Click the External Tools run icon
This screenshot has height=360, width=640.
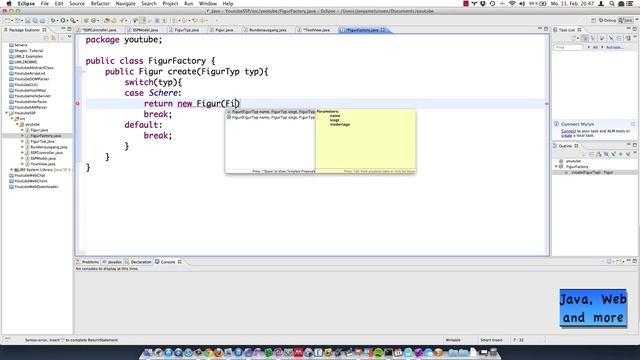coord(73,20)
